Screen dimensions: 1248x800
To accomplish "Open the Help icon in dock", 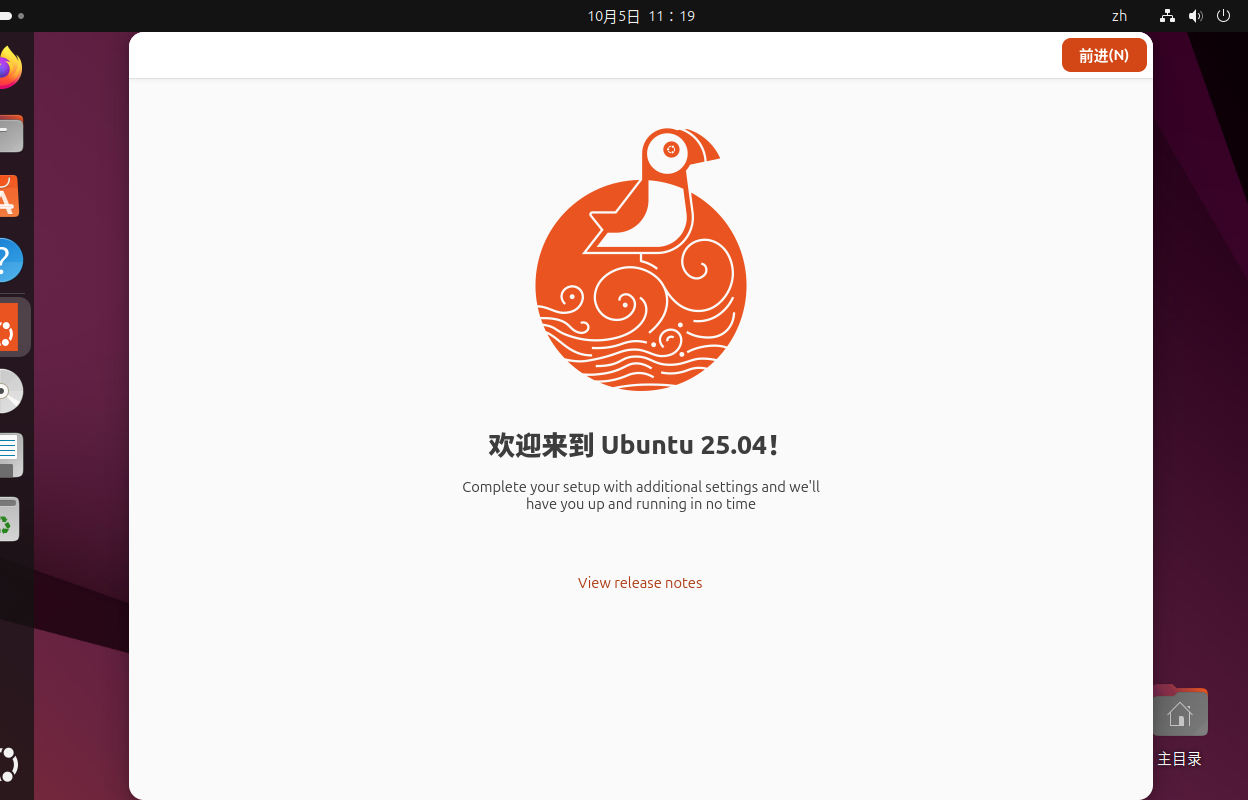I will pos(9,261).
